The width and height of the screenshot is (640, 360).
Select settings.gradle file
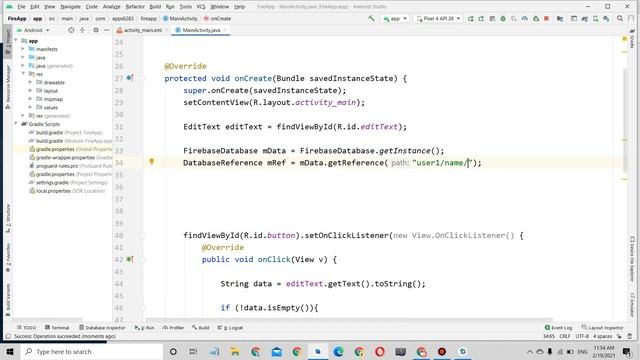click(68, 182)
